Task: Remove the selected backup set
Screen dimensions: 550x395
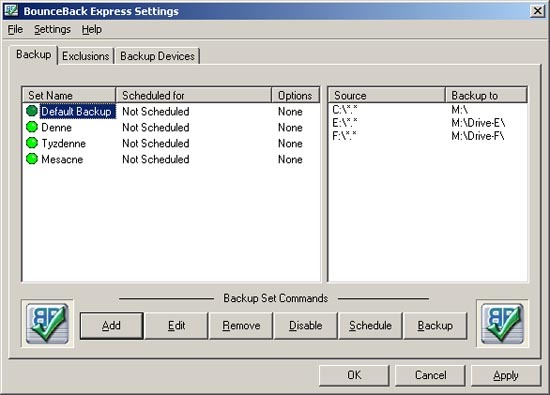Action: [241, 326]
